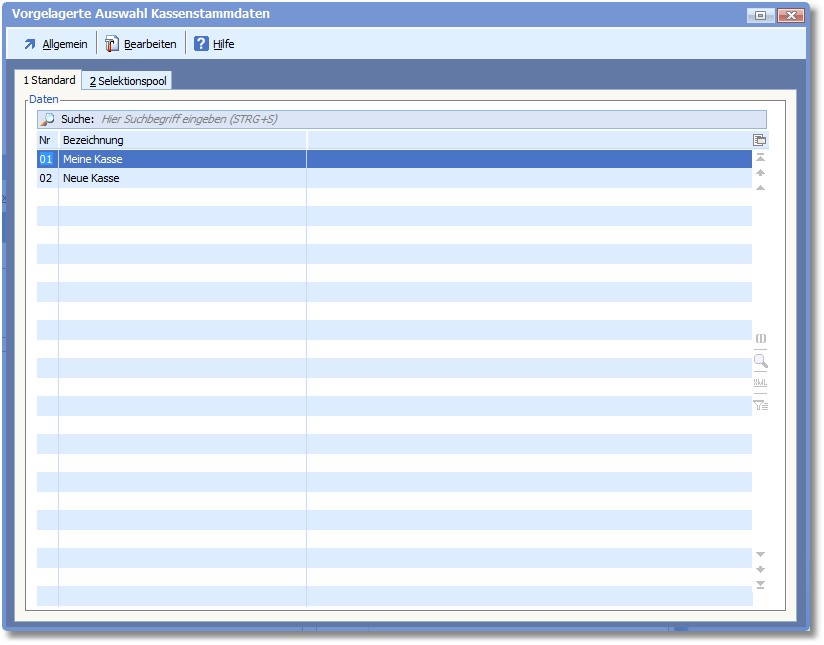
Task: Click the XML export icon
Action: pos(760,383)
